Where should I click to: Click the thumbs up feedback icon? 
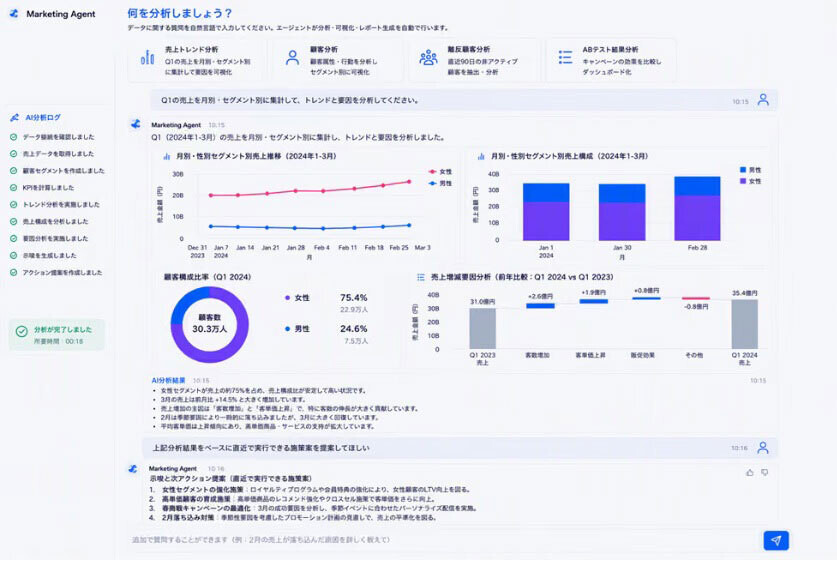point(750,472)
